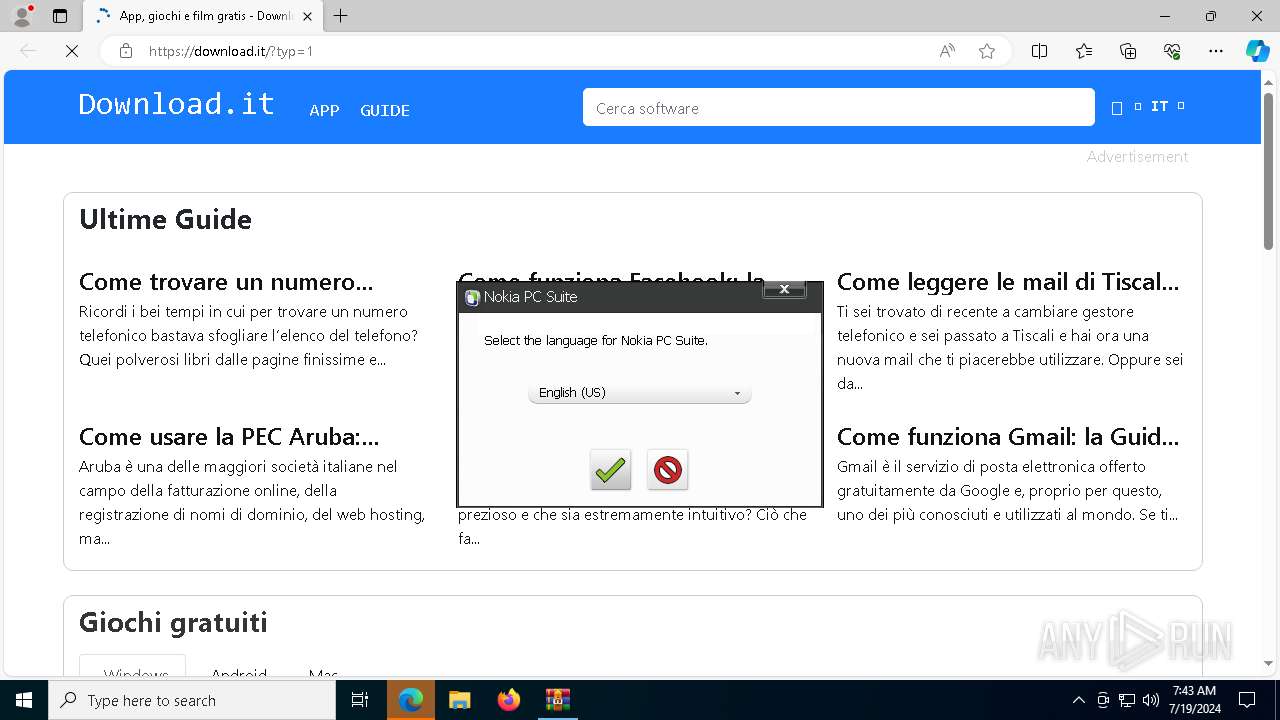Open Edge profile avatar
The width and height of the screenshot is (1280, 720).
(x=22, y=16)
